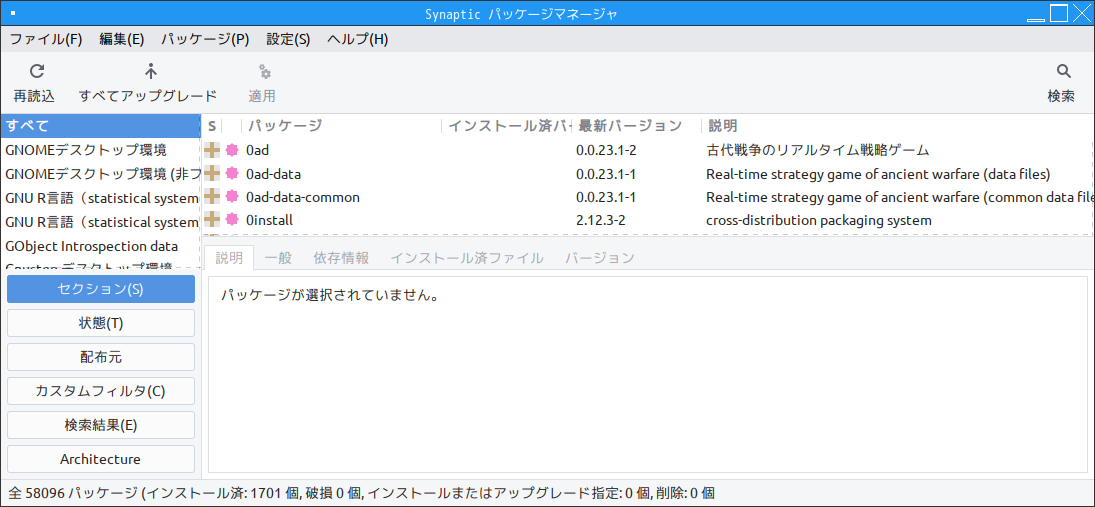
Task: Sort by the 説明 column header
Action: 897,126
